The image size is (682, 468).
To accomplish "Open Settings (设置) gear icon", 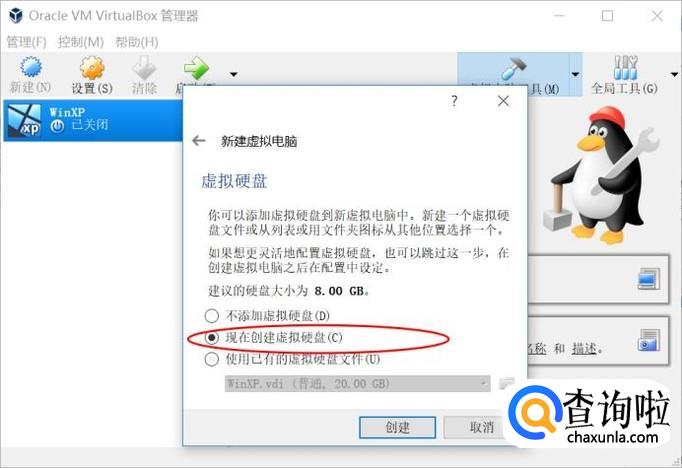I will 92,68.
